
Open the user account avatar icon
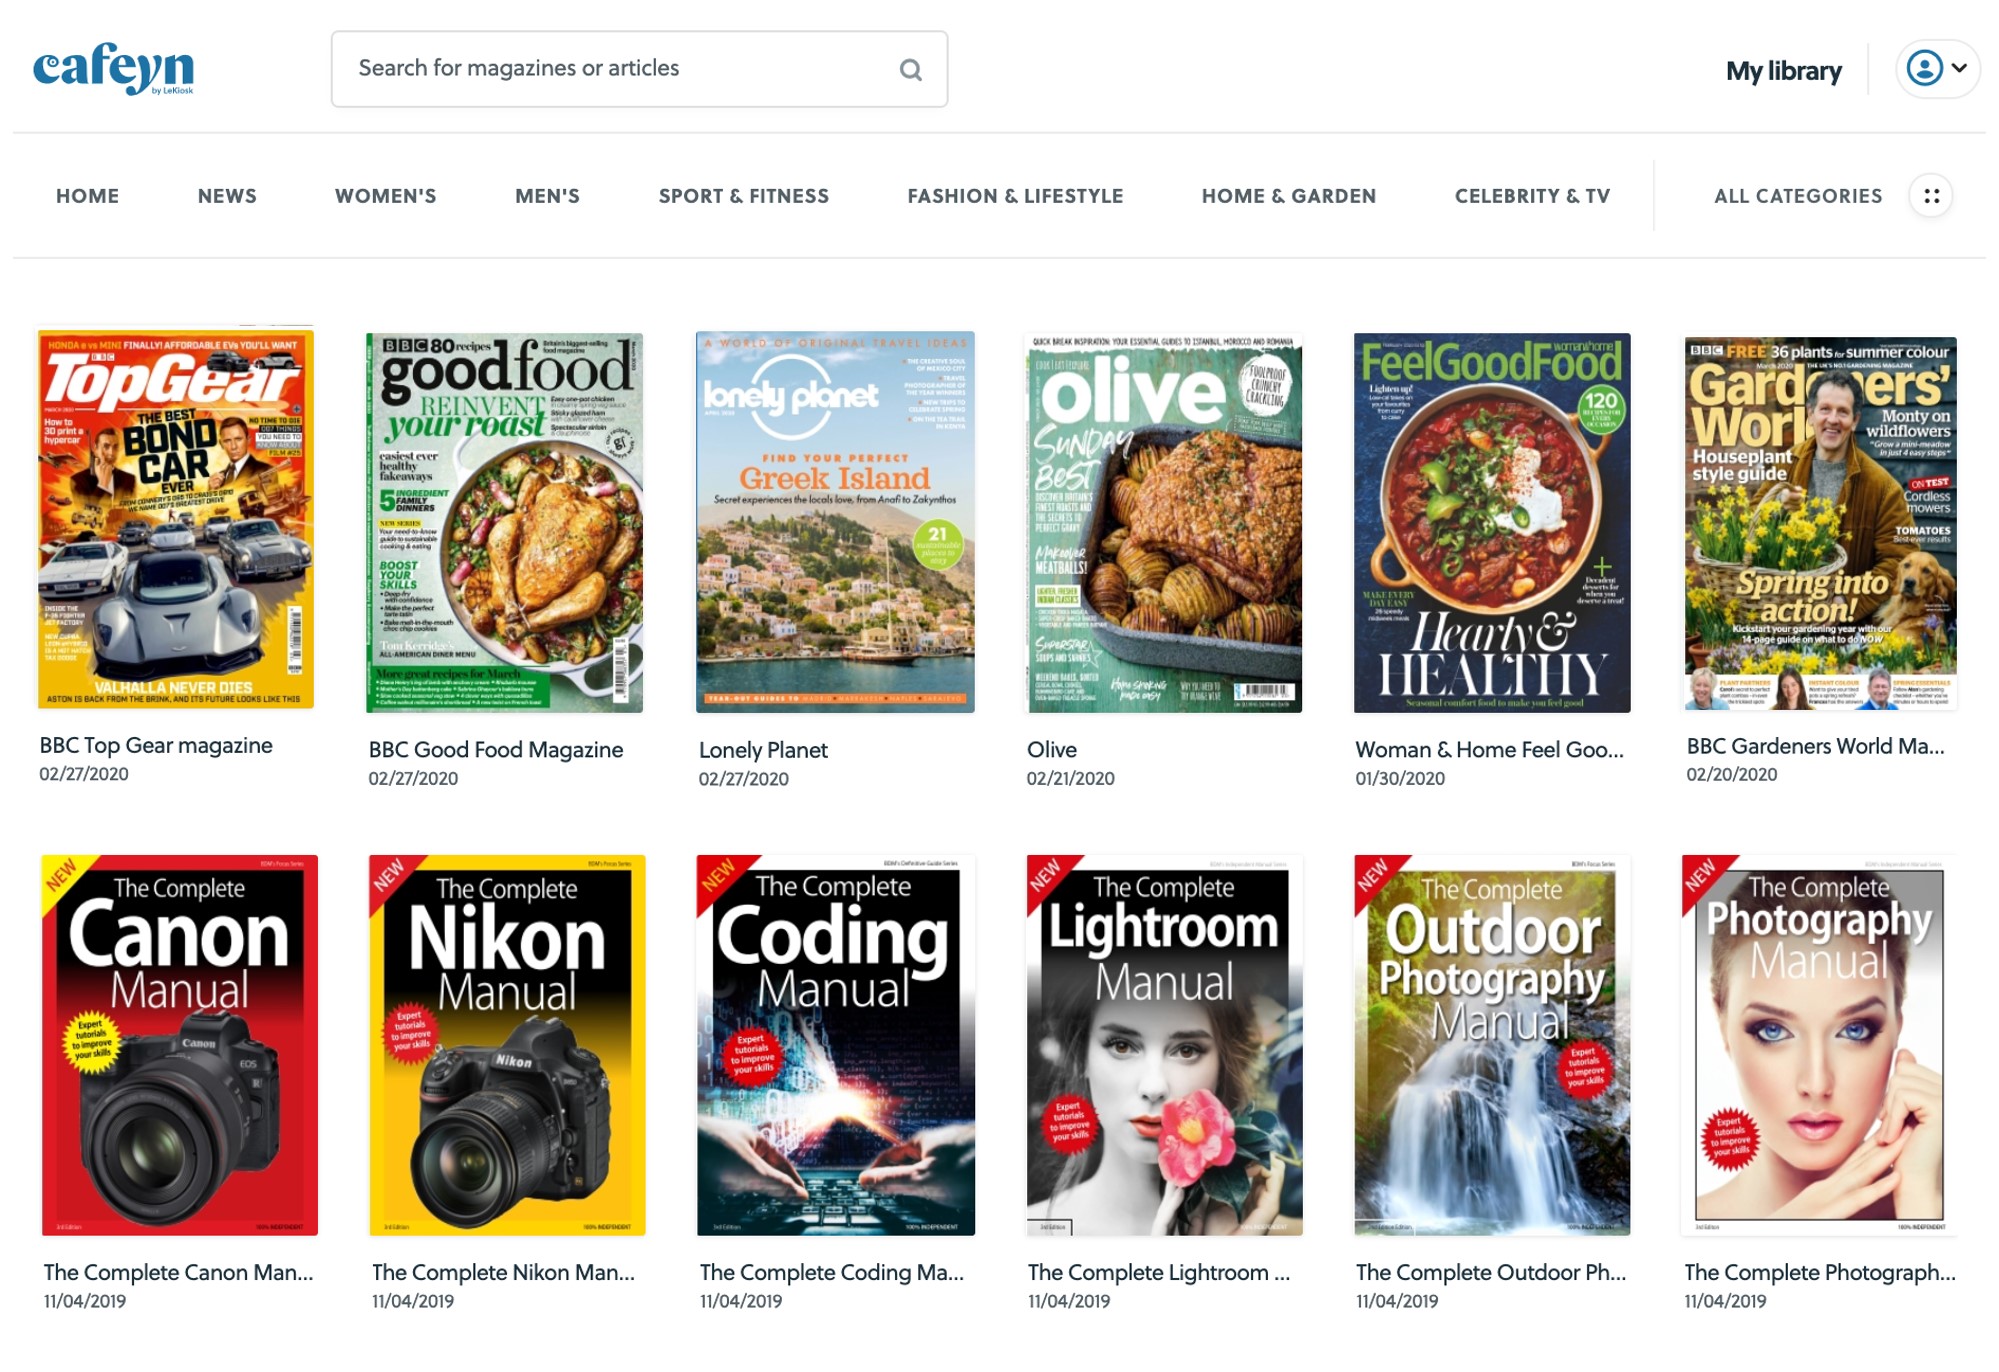pyautogui.click(x=1924, y=68)
